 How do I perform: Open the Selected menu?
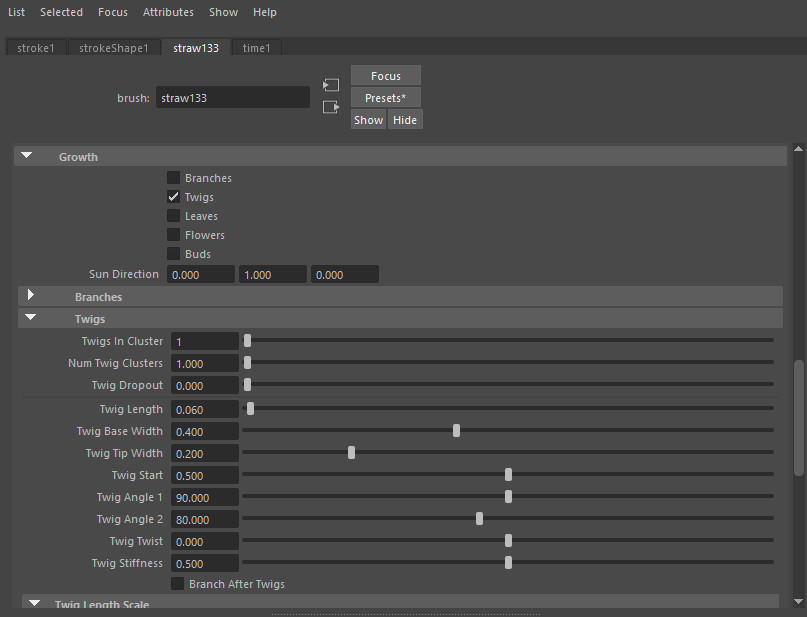point(61,12)
